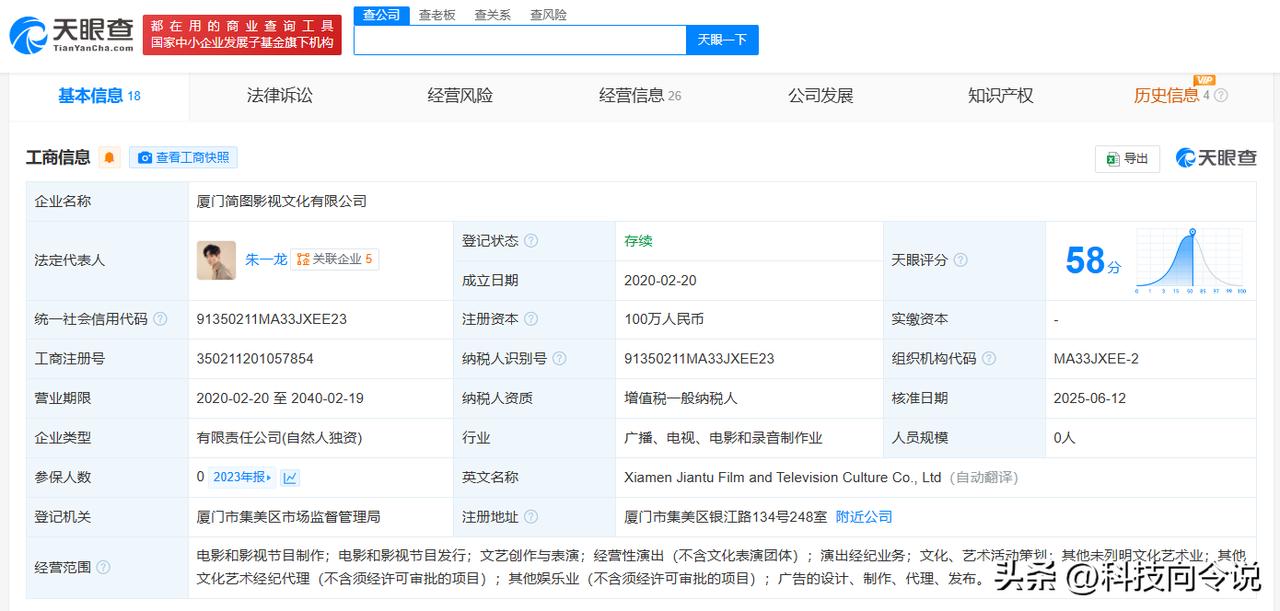Click organization code MA33JXEE-2

tap(1096, 359)
